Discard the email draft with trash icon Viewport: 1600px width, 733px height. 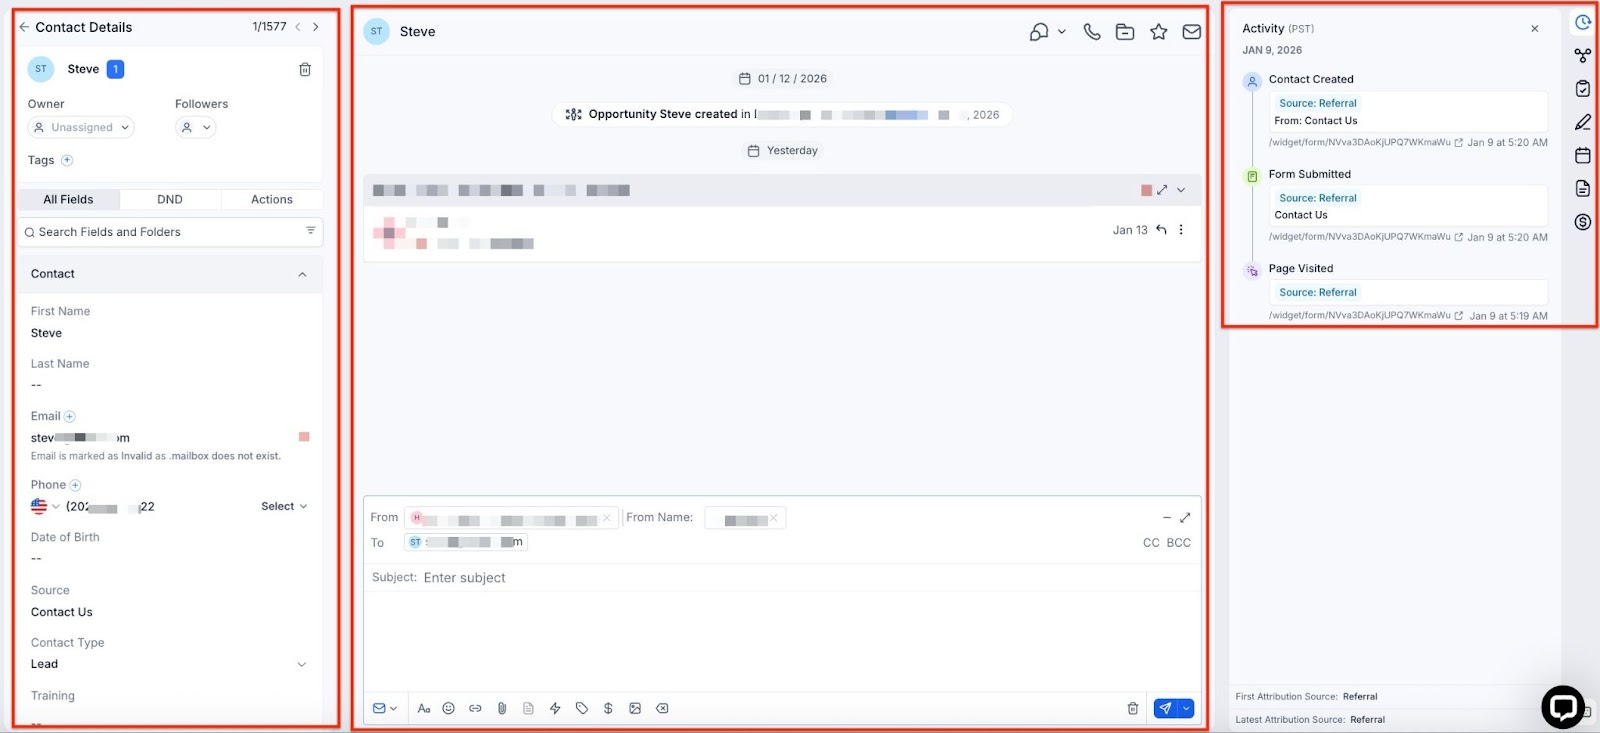tap(1133, 708)
